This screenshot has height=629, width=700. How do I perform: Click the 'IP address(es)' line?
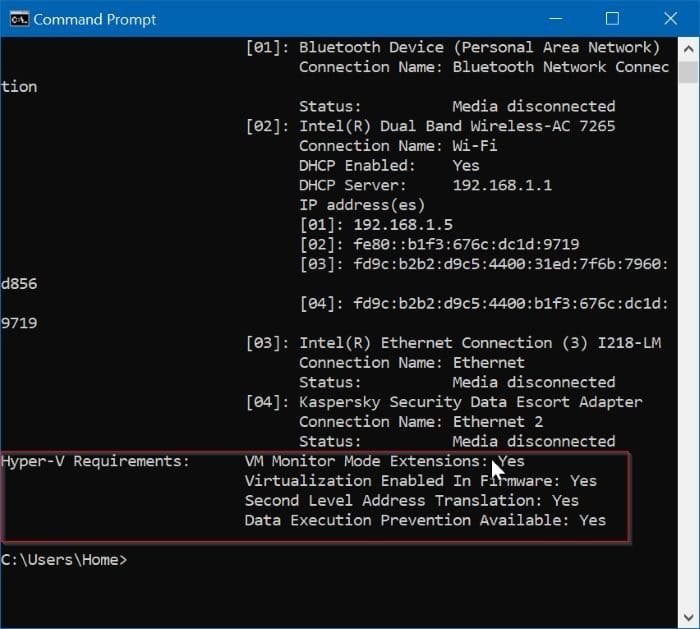[x=362, y=205]
